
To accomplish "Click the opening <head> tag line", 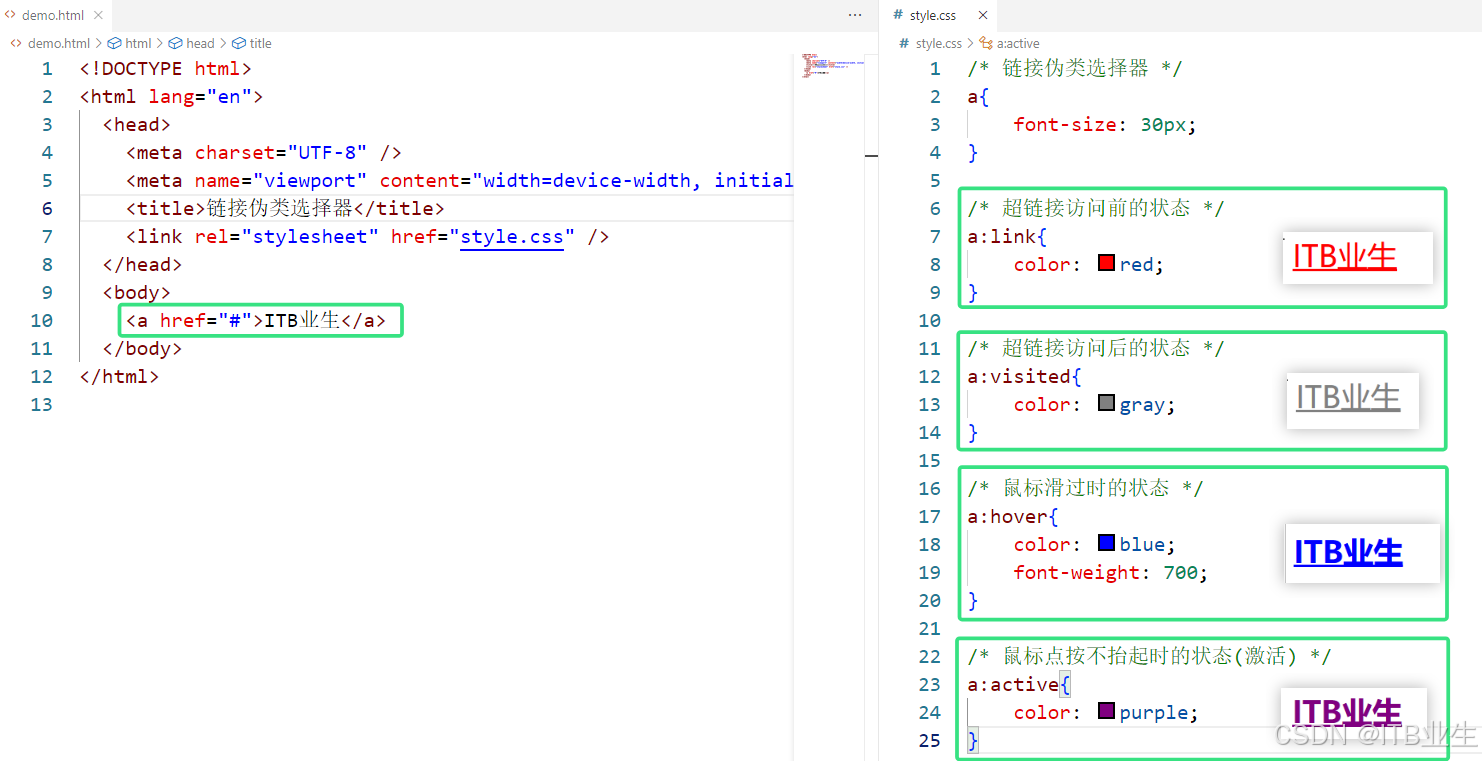I will 137,125.
